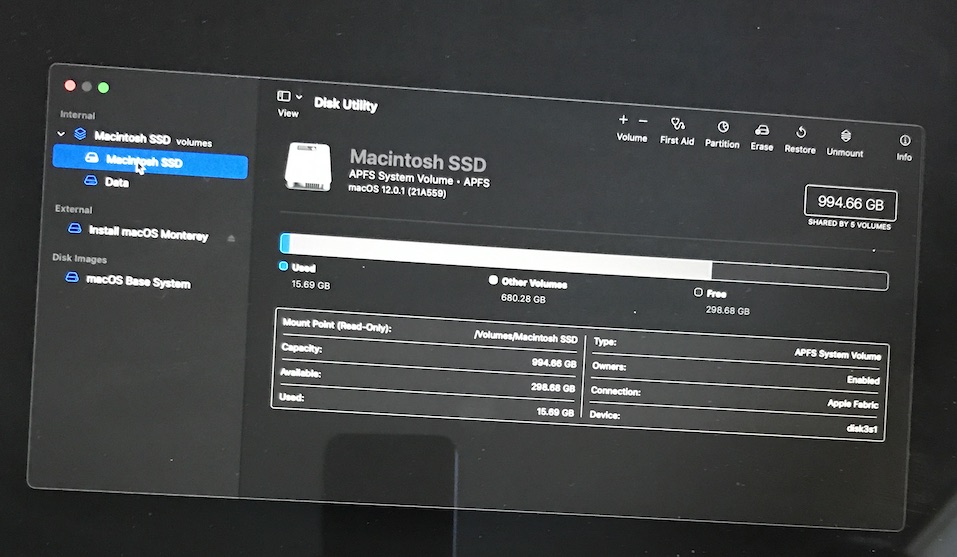Viewport: 957px width, 557px height.
Task: Remove a volume with the minus icon
Action: click(643, 121)
